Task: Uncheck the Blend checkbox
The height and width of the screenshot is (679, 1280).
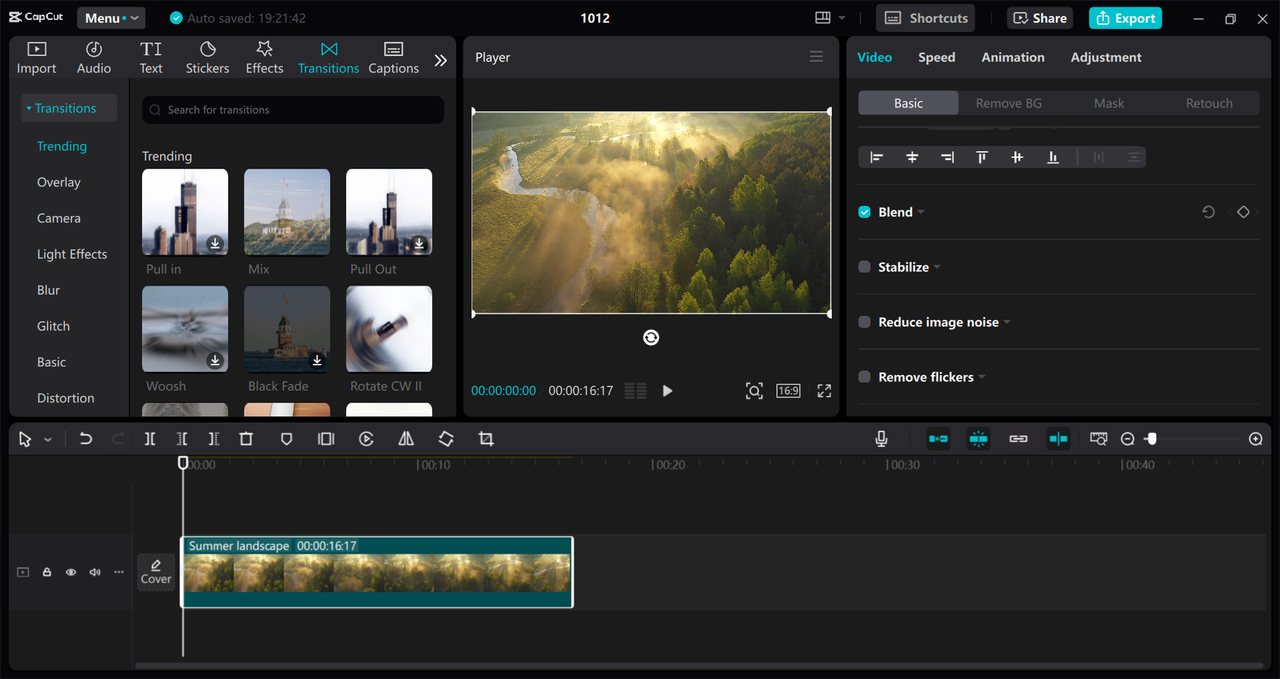Action: click(x=865, y=212)
